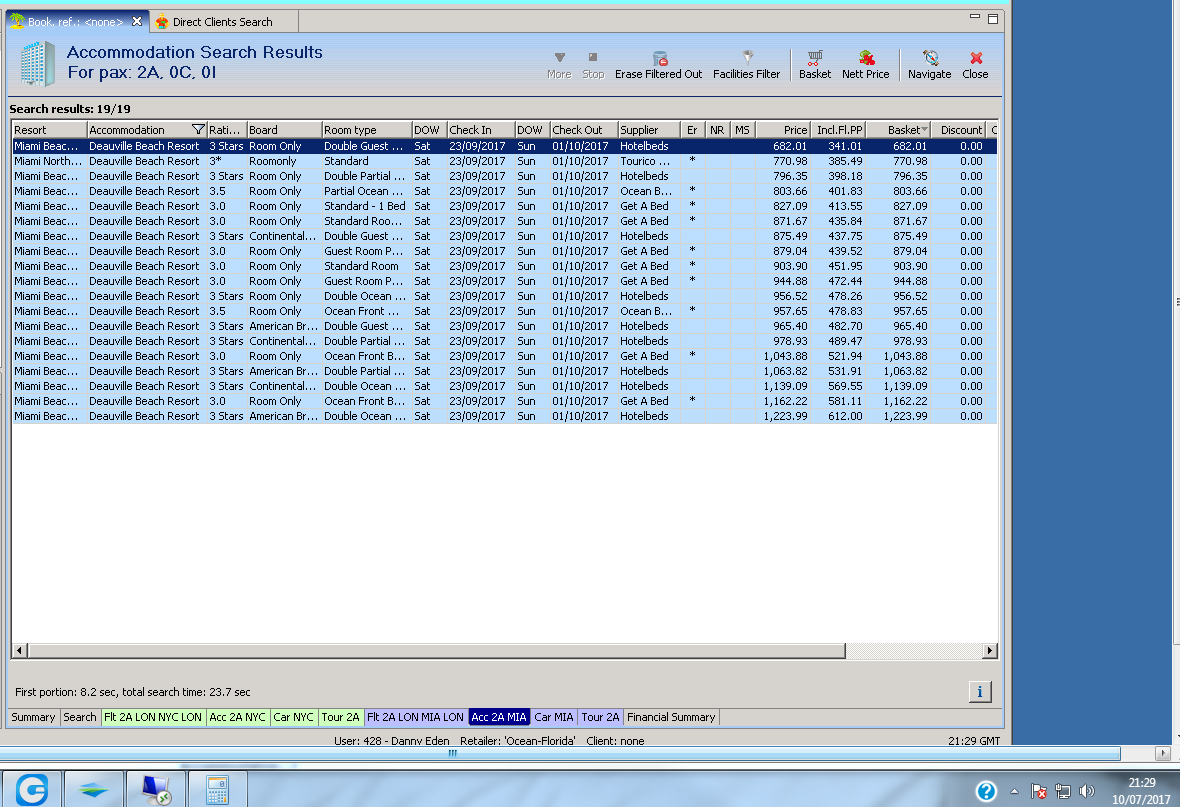The width and height of the screenshot is (1180, 807).
Task: Go to the Car MIA tab
Action: coord(553,717)
